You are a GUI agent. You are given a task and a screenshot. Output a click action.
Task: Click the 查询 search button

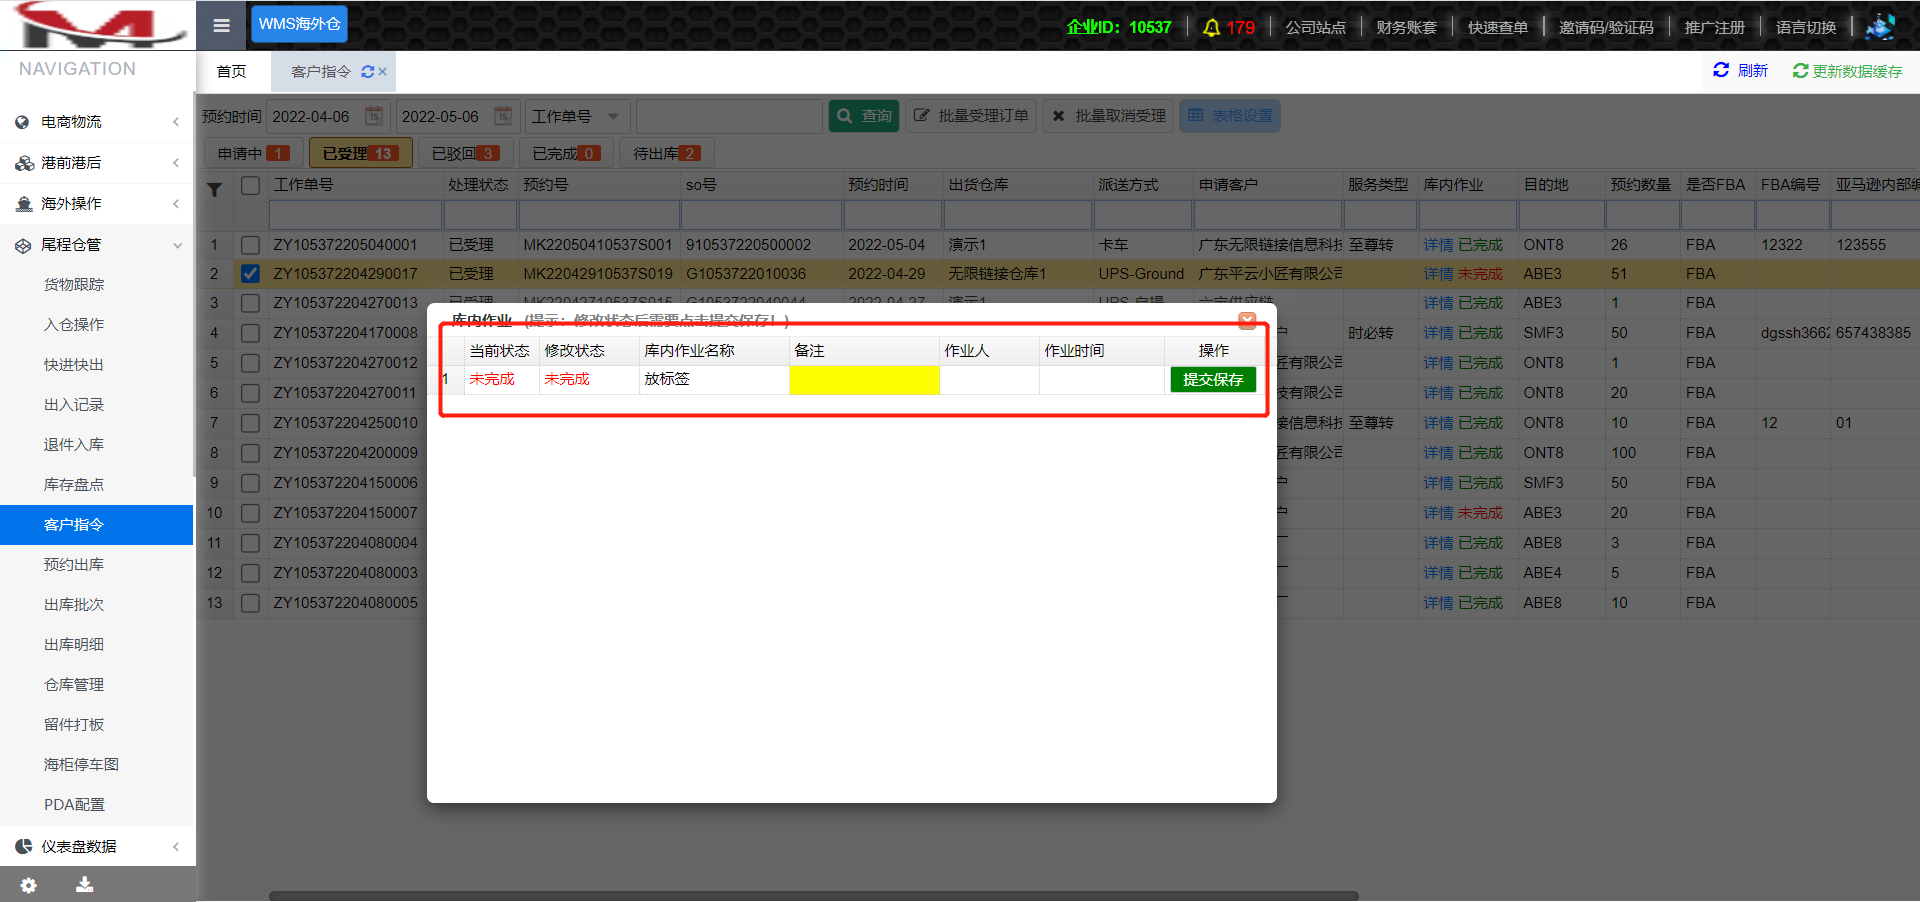[864, 116]
